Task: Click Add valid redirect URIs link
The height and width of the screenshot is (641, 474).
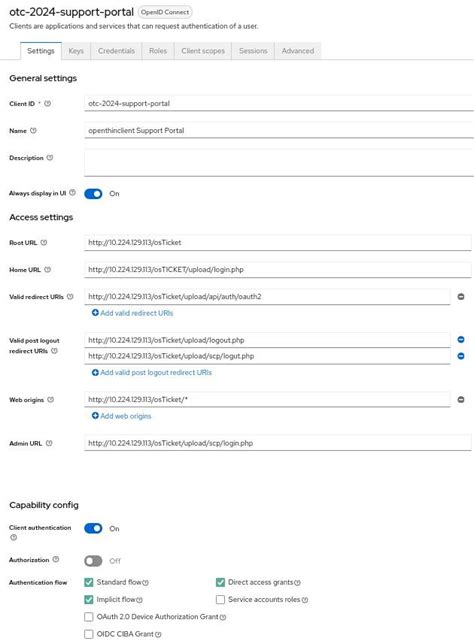Action: click(x=133, y=313)
